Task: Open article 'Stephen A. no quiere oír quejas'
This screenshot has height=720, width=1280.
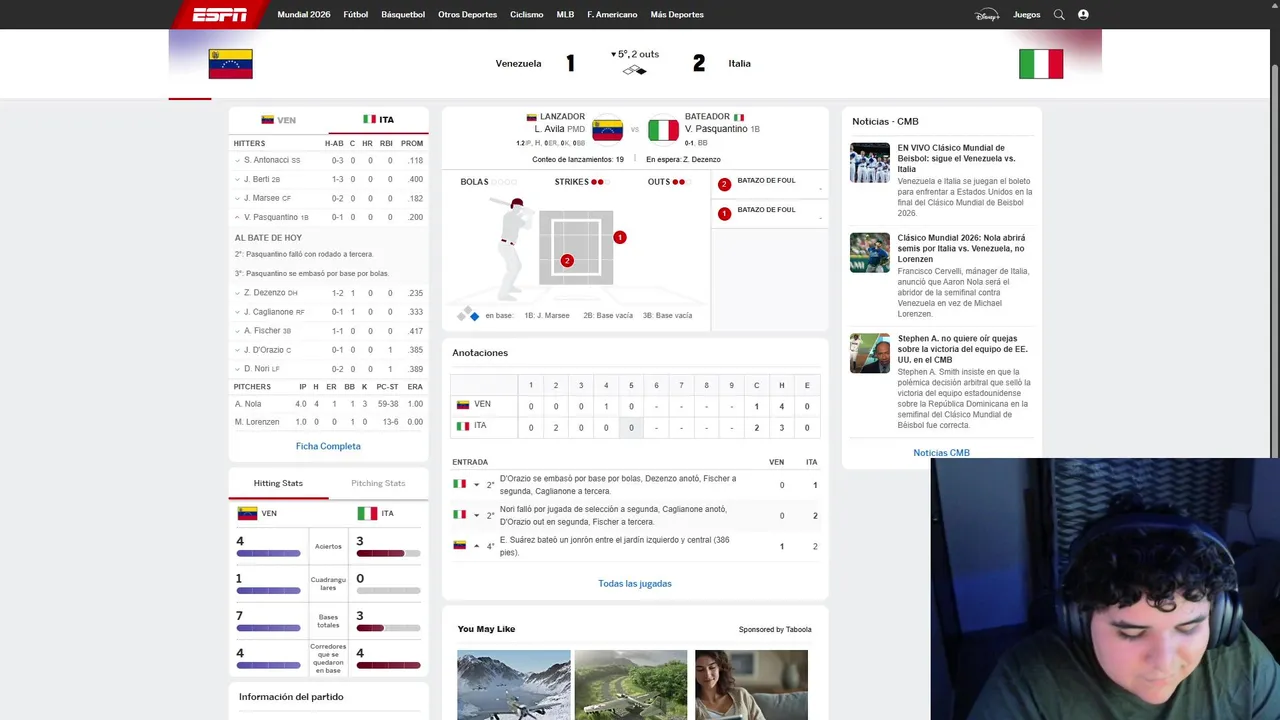Action: pyautogui.click(x=962, y=349)
